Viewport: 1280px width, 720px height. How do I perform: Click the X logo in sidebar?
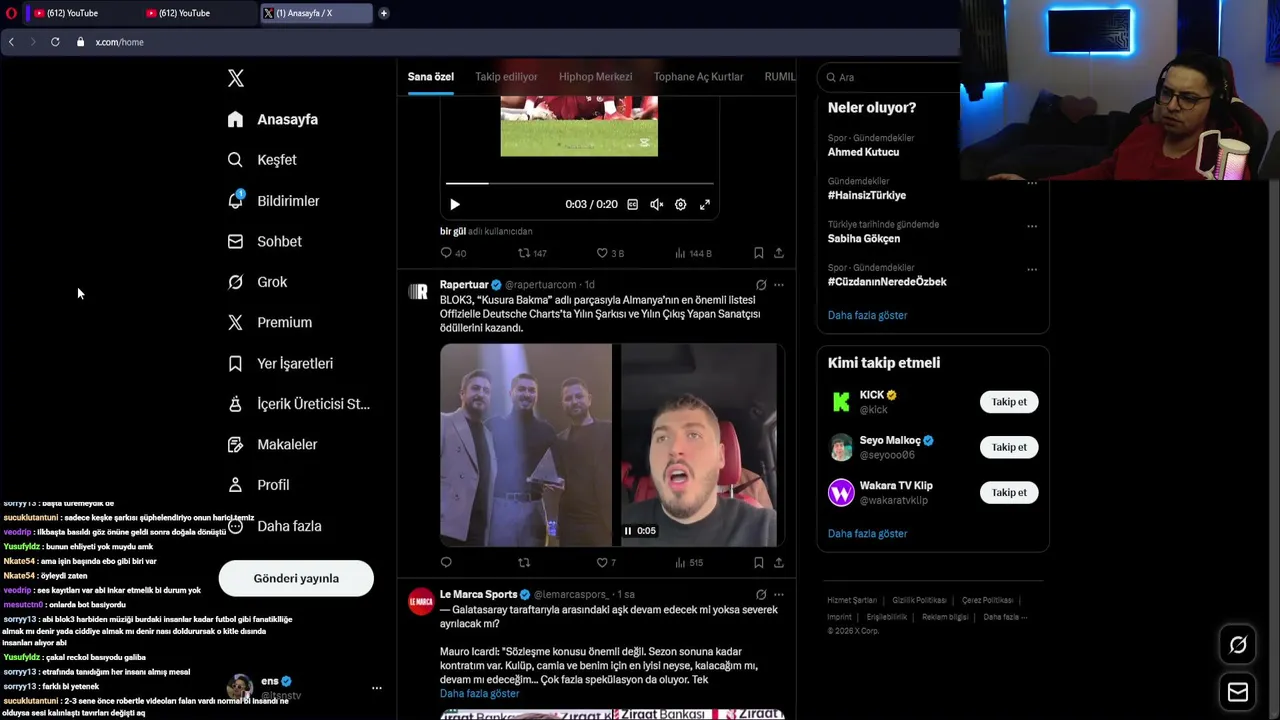coord(236,78)
